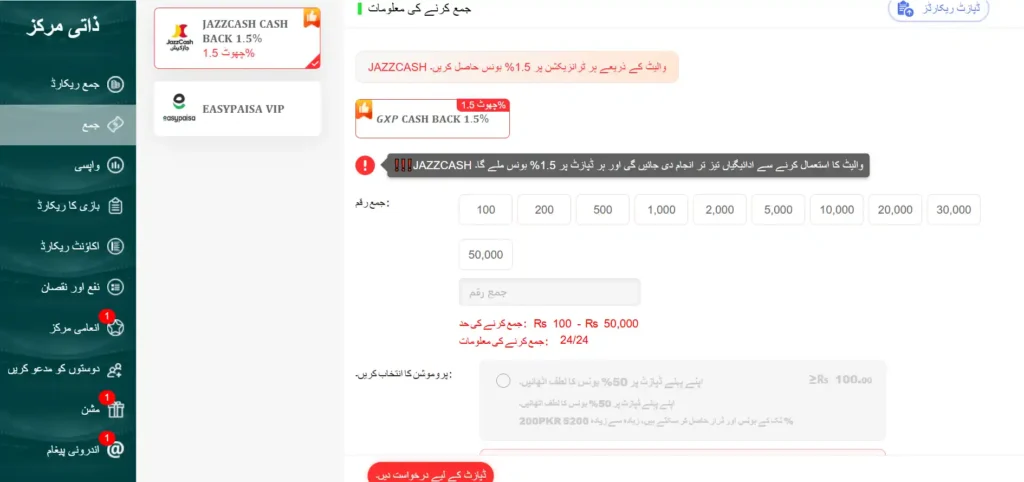
Task: Click the red exclamation warning icon
Action: (365, 165)
